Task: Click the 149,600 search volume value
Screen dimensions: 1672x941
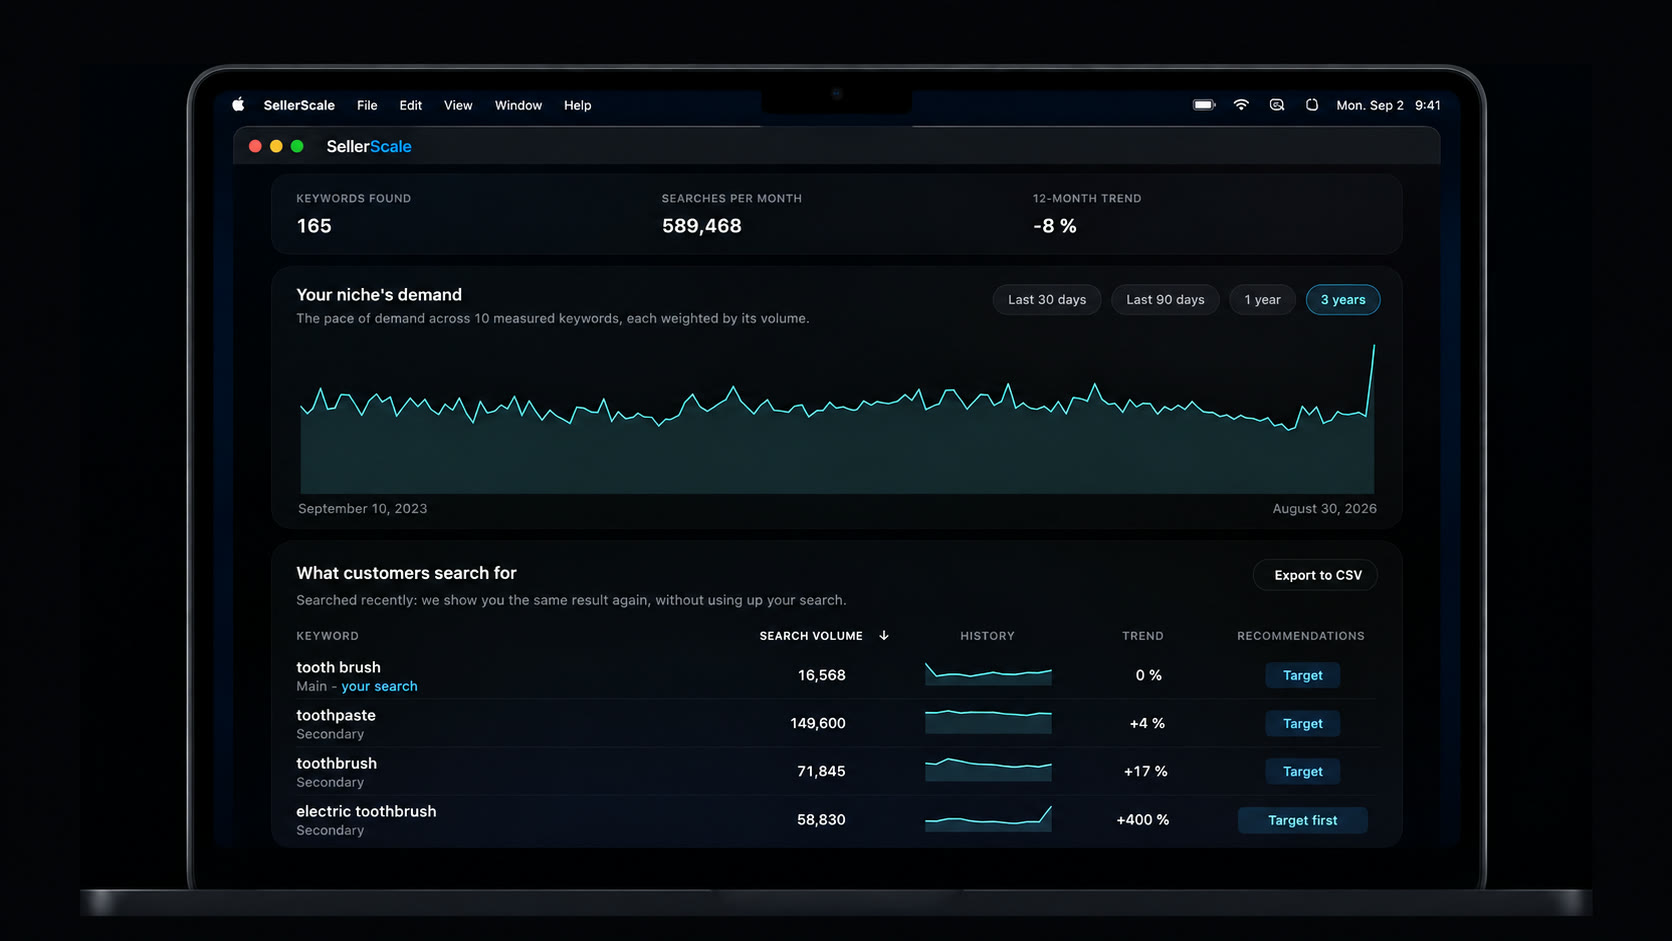Action: 818,723
